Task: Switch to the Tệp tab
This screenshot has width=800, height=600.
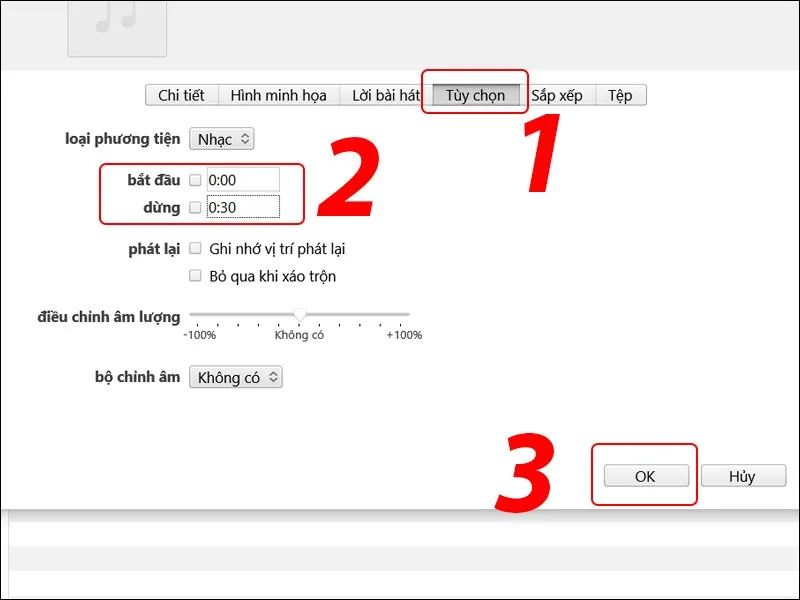Action: point(620,96)
